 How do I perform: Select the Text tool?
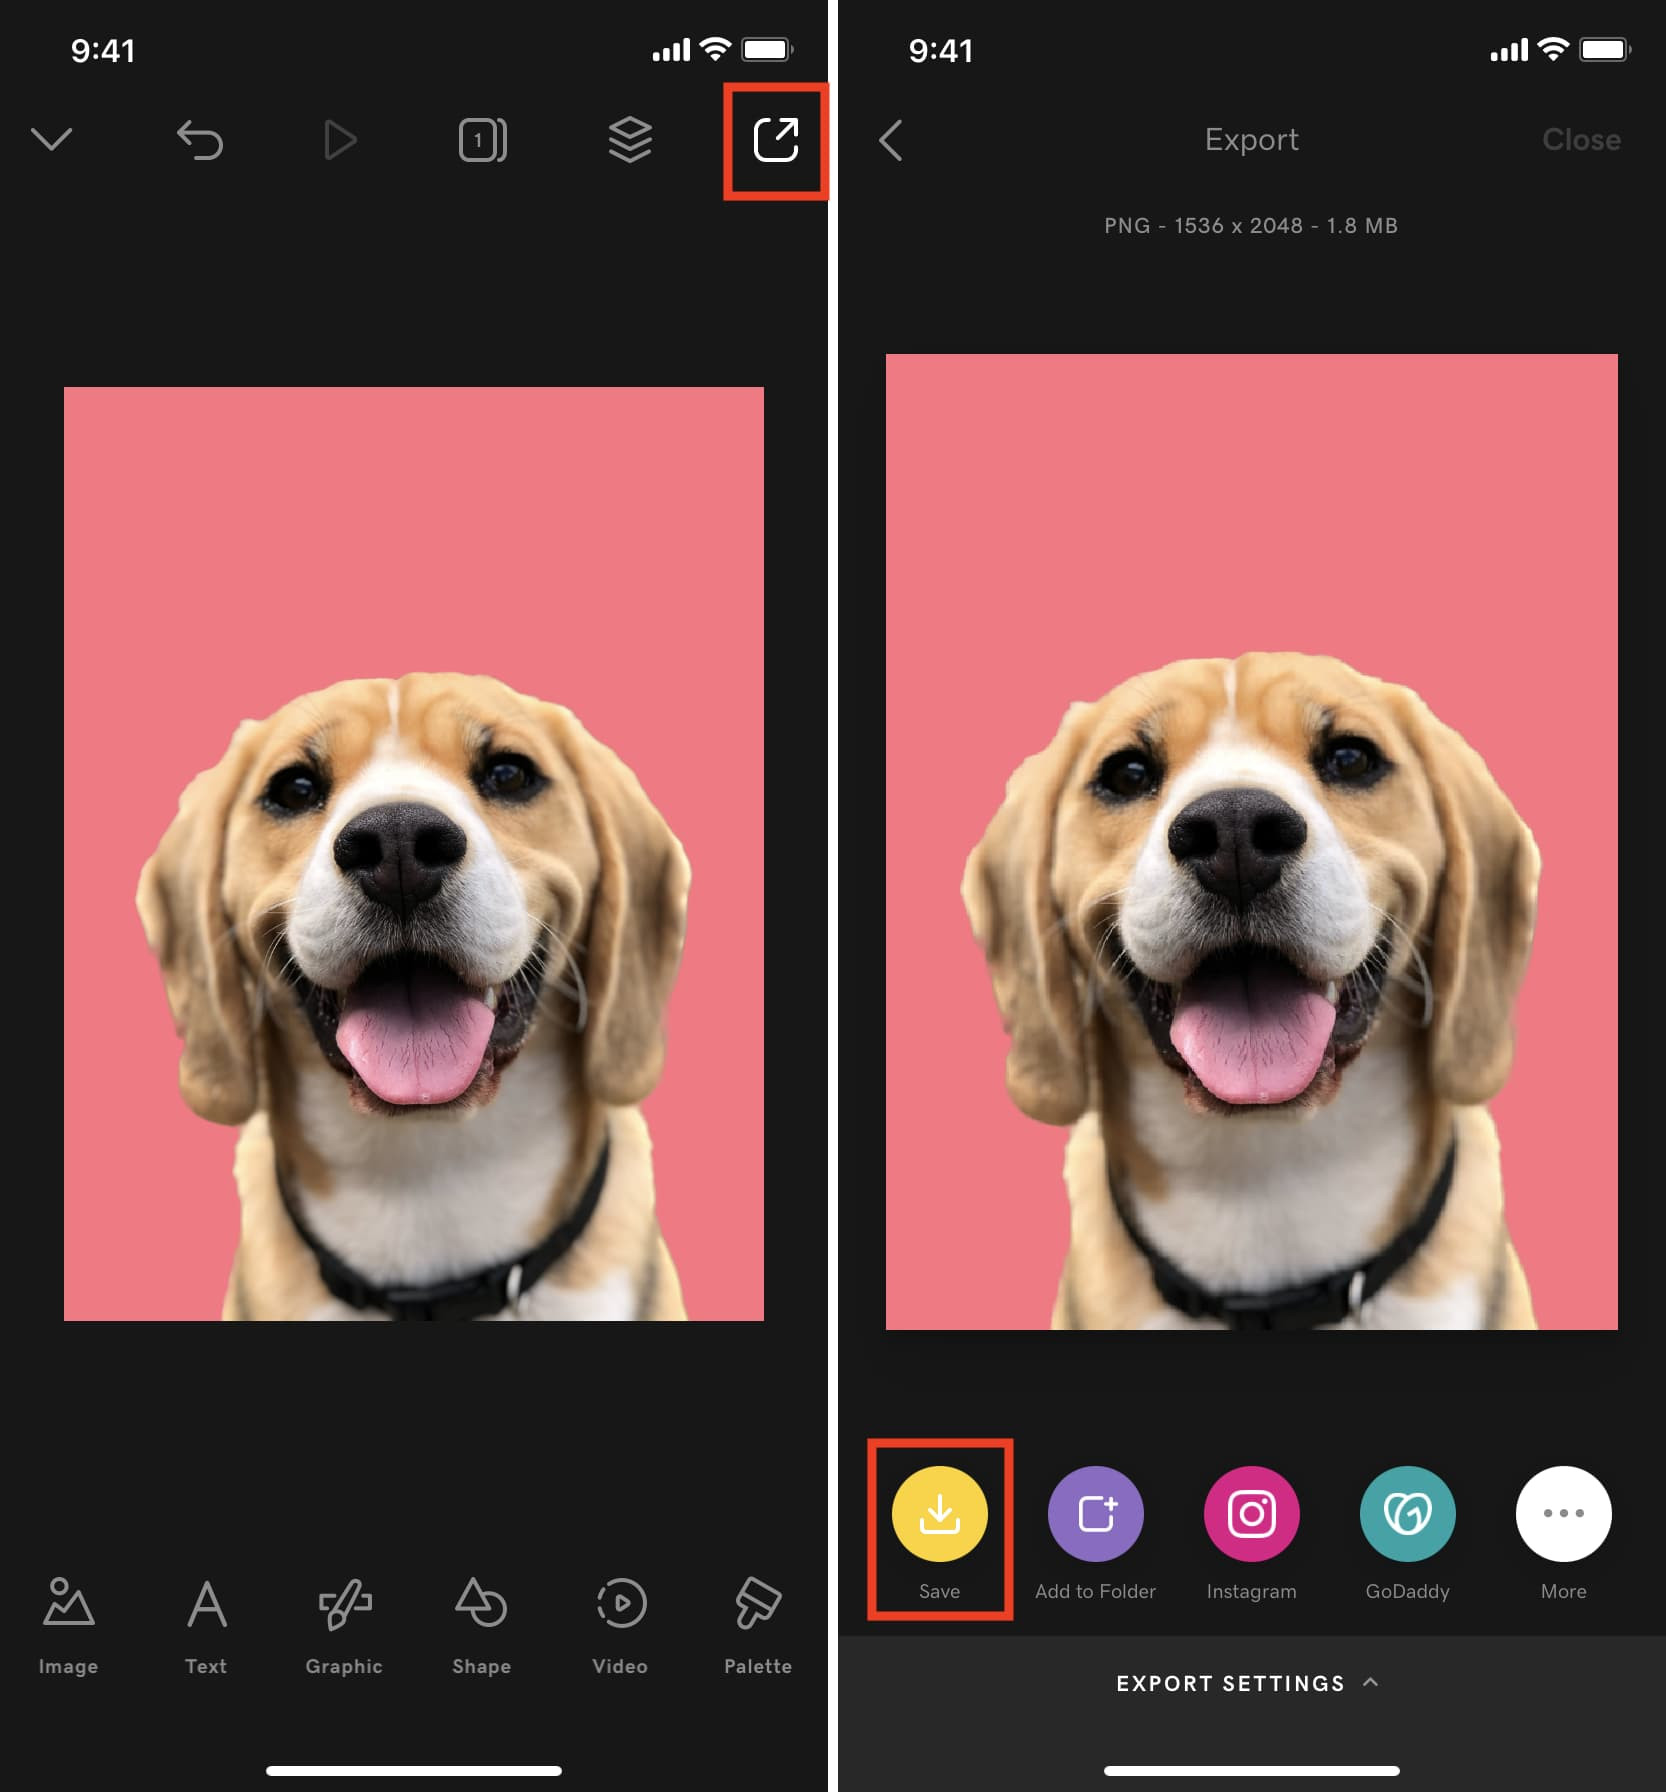pyautogui.click(x=206, y=1626)
